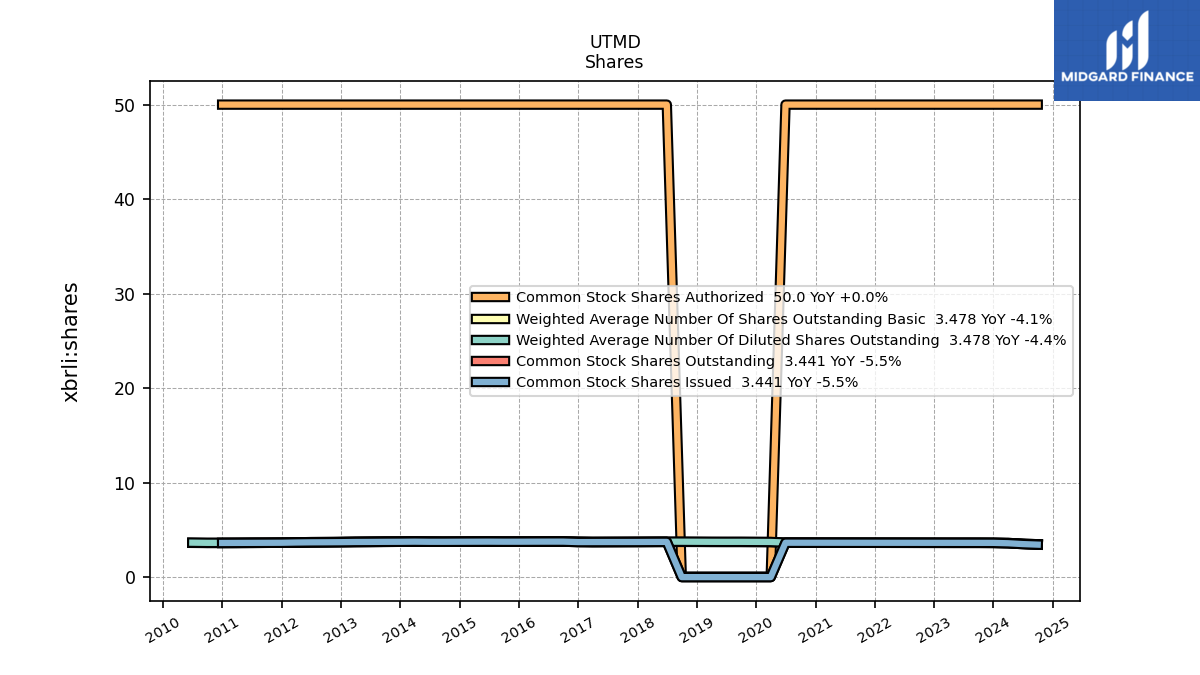Click the y-axis tick label 10
Image resolution: width=1200 pixels, height=675 pixels.
pyautogui.click(x=126, y=483)
